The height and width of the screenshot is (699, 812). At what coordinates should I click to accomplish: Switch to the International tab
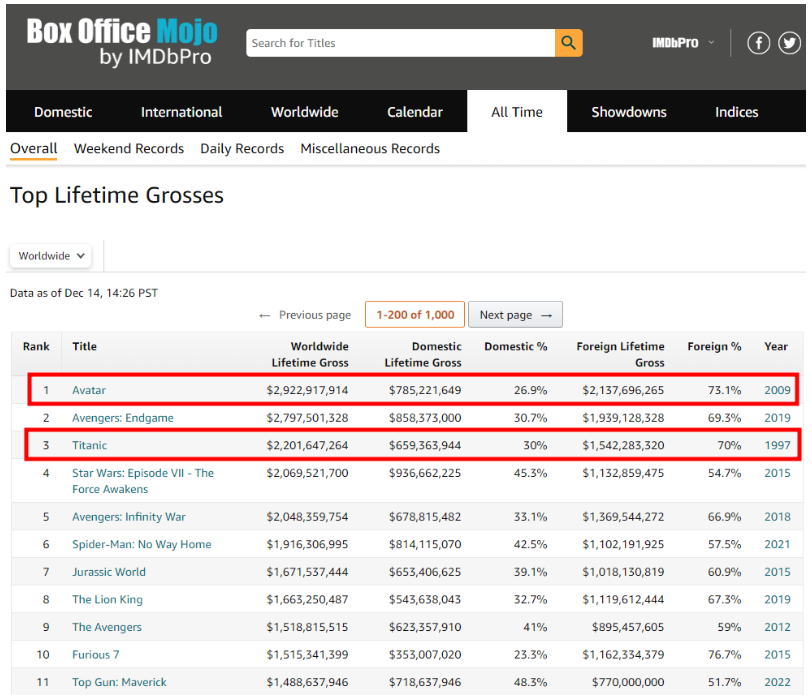pos(181,112)
